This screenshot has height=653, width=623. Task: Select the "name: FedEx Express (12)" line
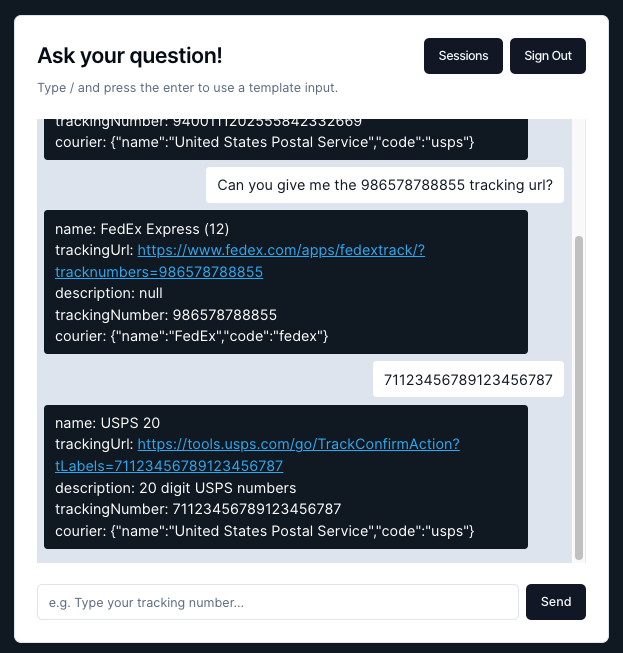142,229
